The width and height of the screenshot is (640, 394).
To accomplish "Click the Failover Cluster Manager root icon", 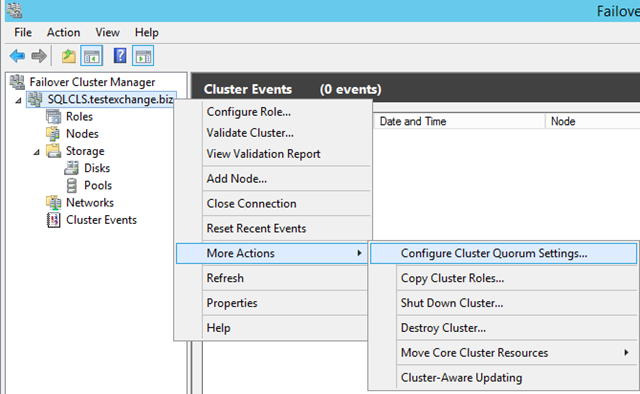I will click(17, 82).
